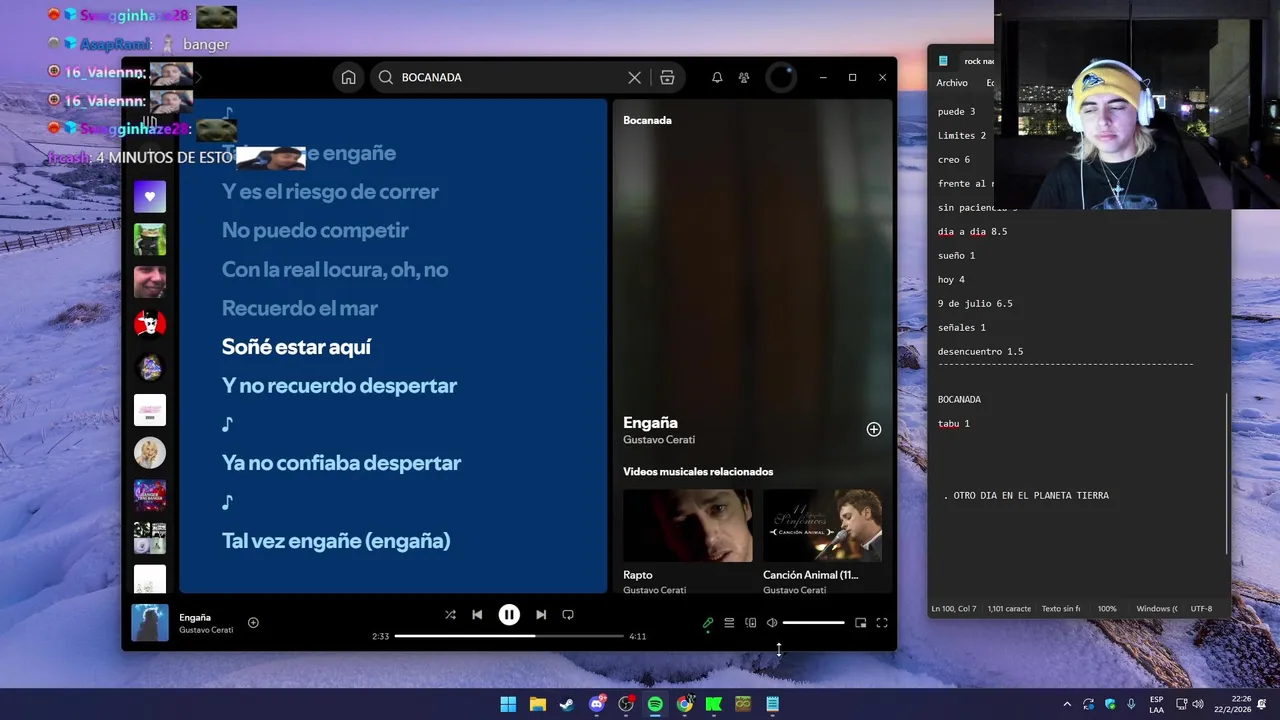Click the BOCANADA search field
Image resolution: width=1280 pixels, height=720 pixels.
(x=510, y=77)
